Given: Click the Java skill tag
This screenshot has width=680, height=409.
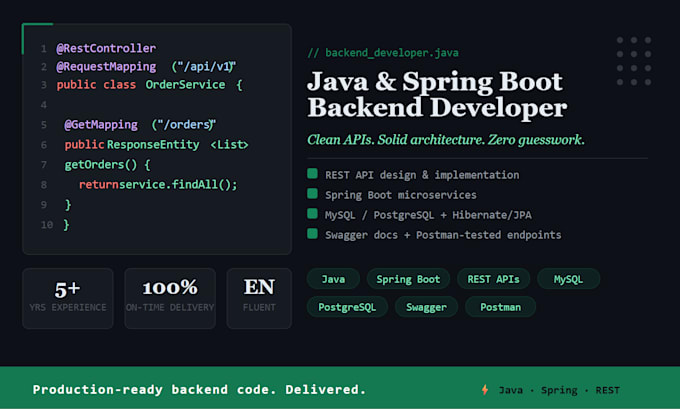Looking at the screenshot, I should click(333, 279).
